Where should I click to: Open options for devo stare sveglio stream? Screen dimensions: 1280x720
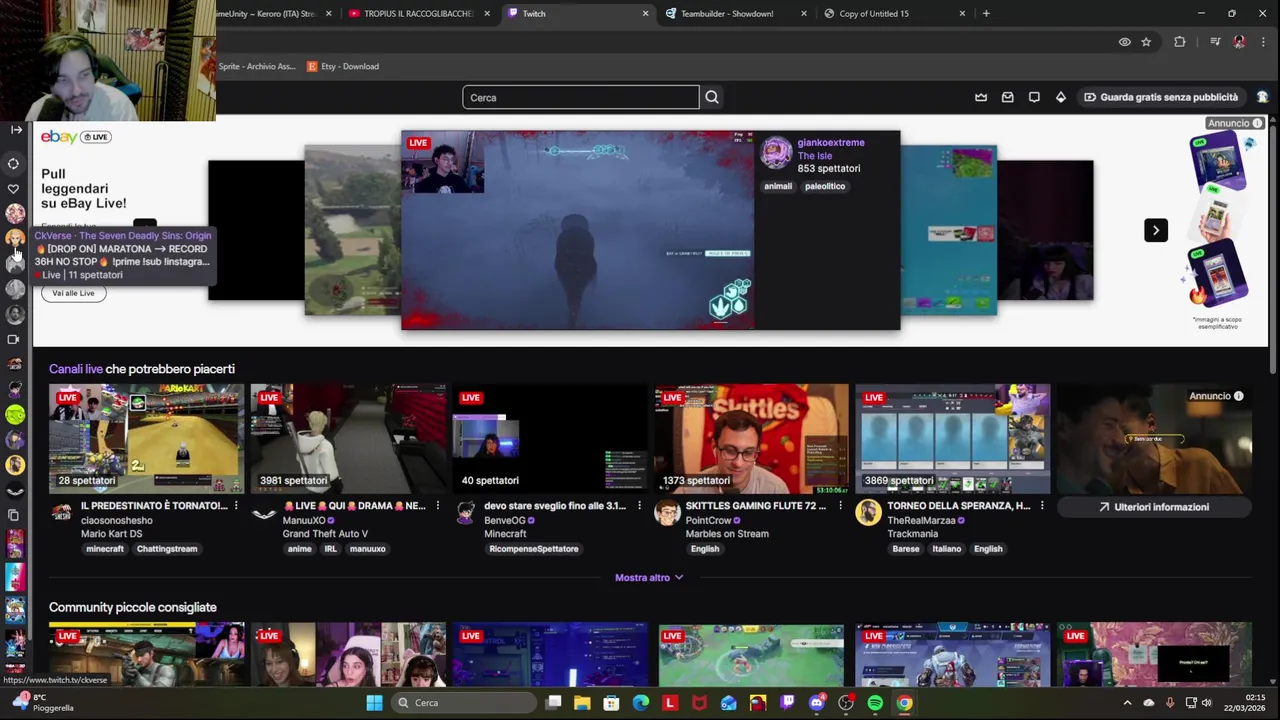click(639, 506)
